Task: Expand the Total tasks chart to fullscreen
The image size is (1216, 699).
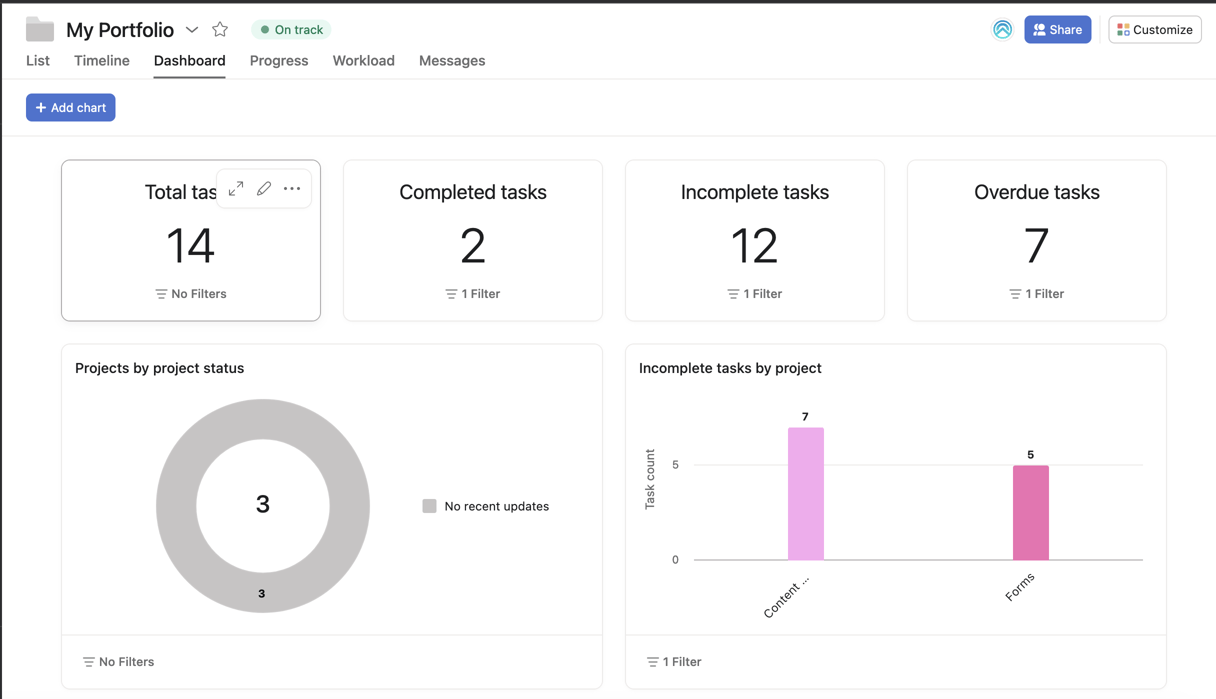Action: click(x=236, y=187)
